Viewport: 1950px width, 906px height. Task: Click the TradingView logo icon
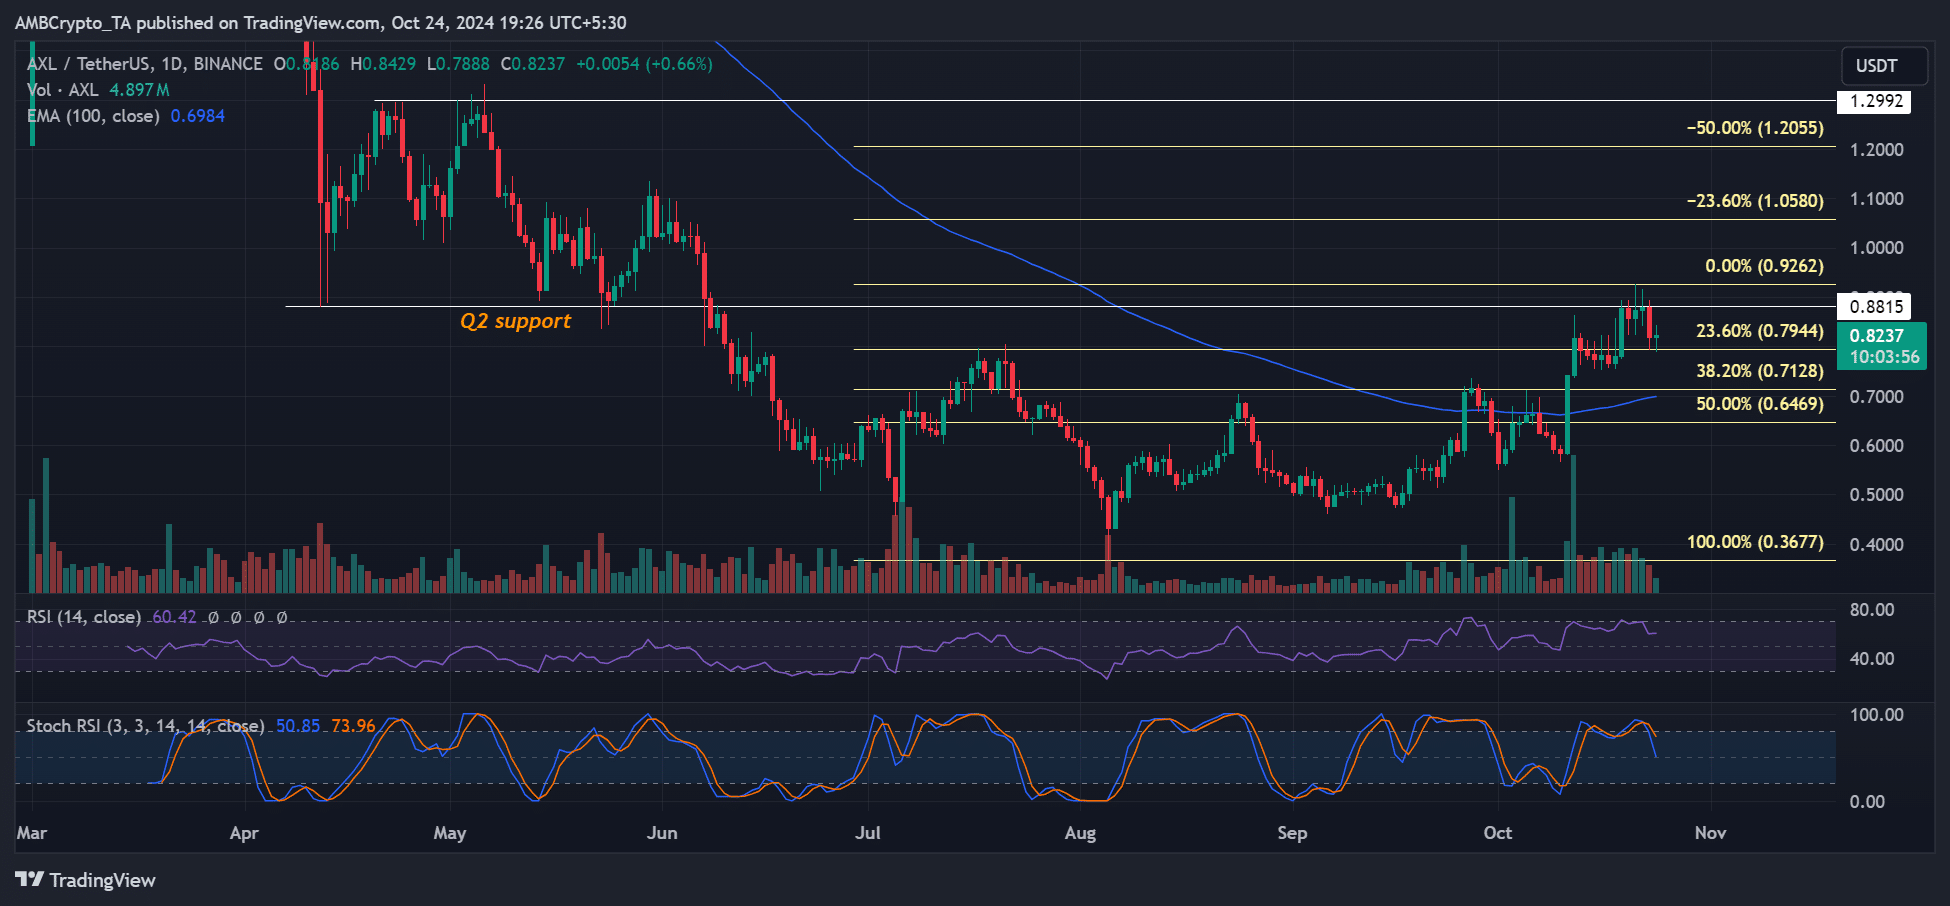tap(30, 880)
